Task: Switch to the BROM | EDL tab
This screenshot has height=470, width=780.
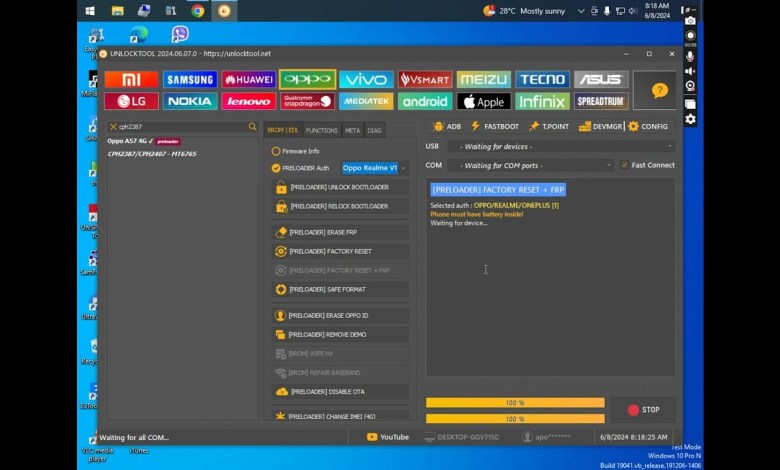Action: tap(283, 130)
